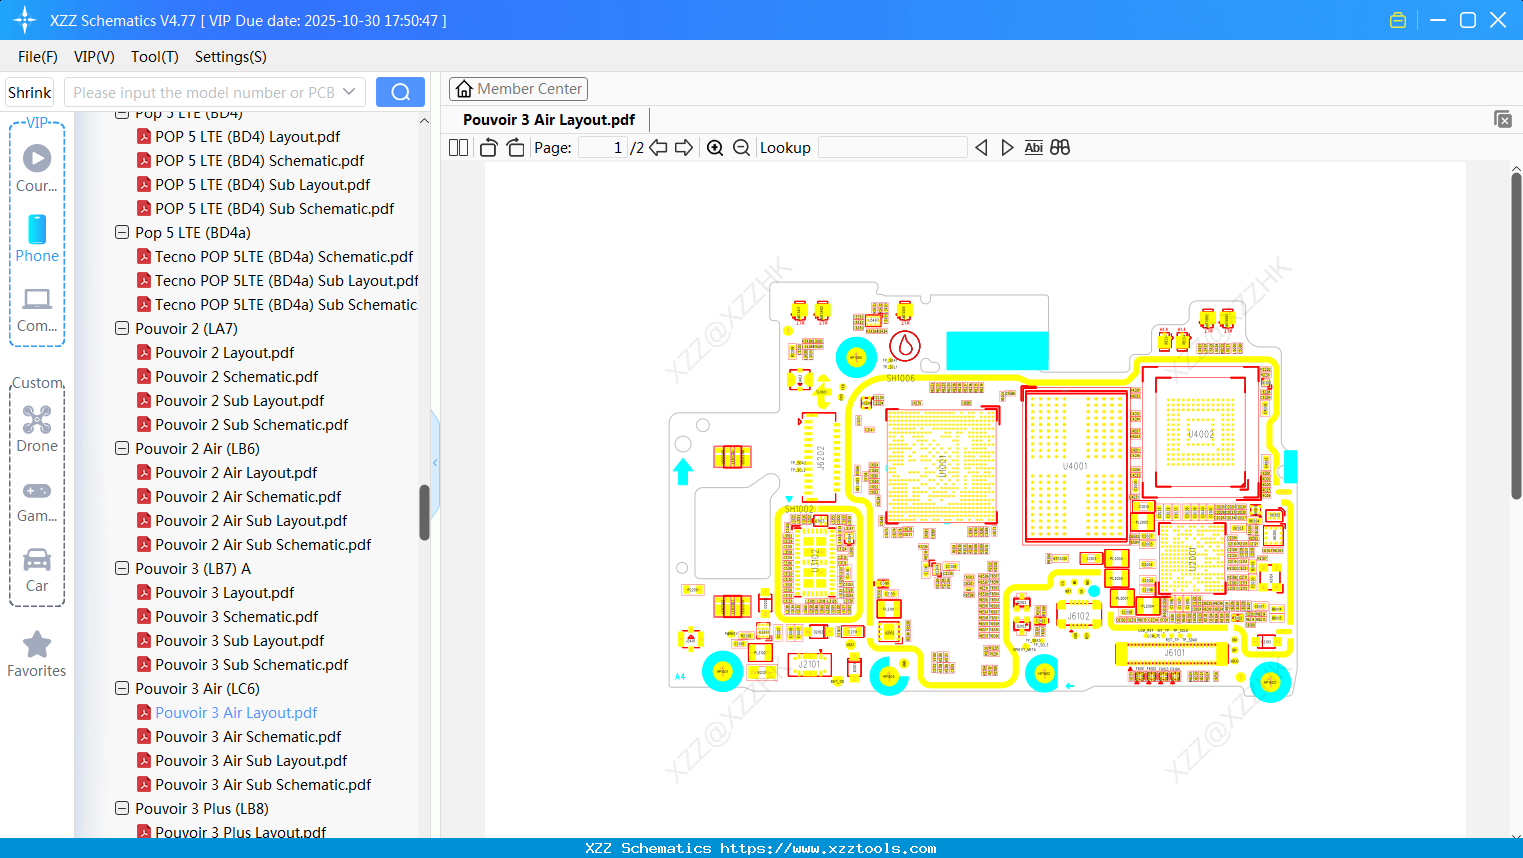
Task: Click the Shrink button
Action: point(29,91)
